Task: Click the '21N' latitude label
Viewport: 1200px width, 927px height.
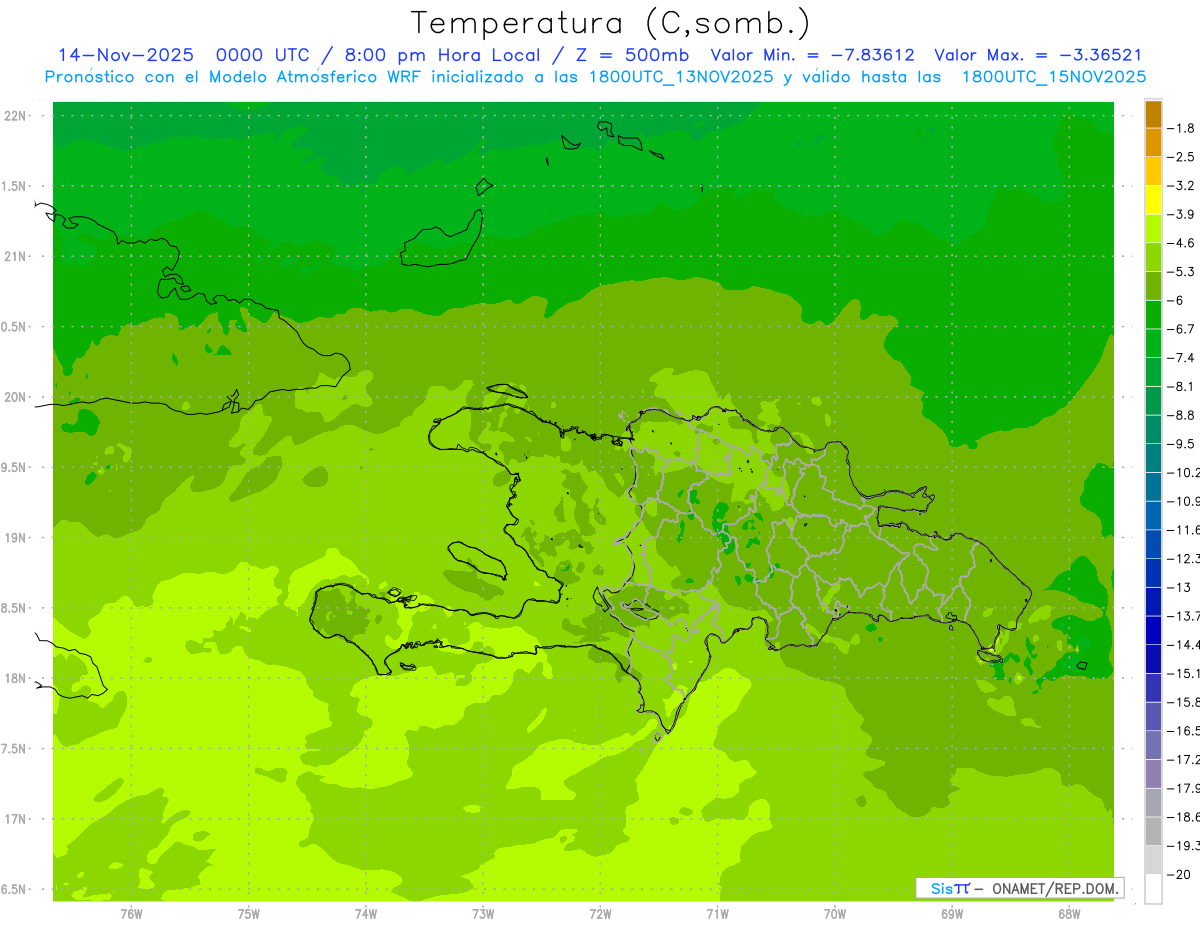Action: (x=16, y=257)
